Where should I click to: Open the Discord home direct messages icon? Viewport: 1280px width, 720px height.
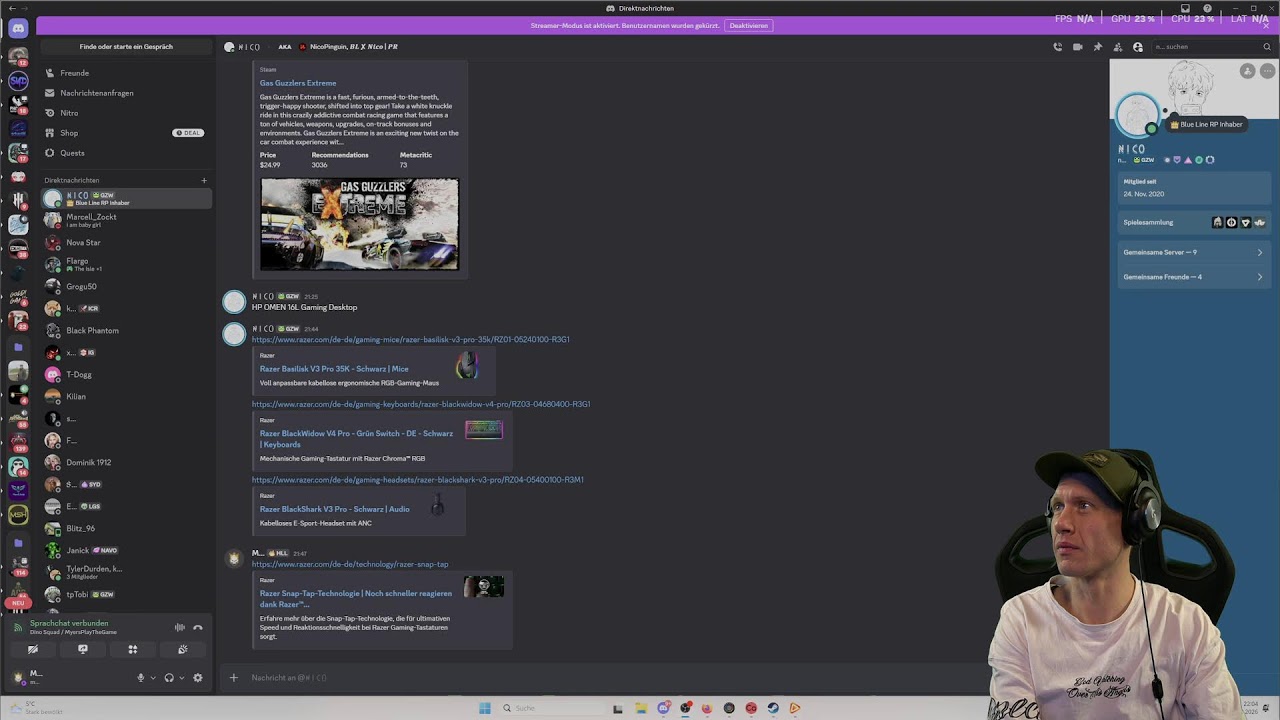(18, 31)
